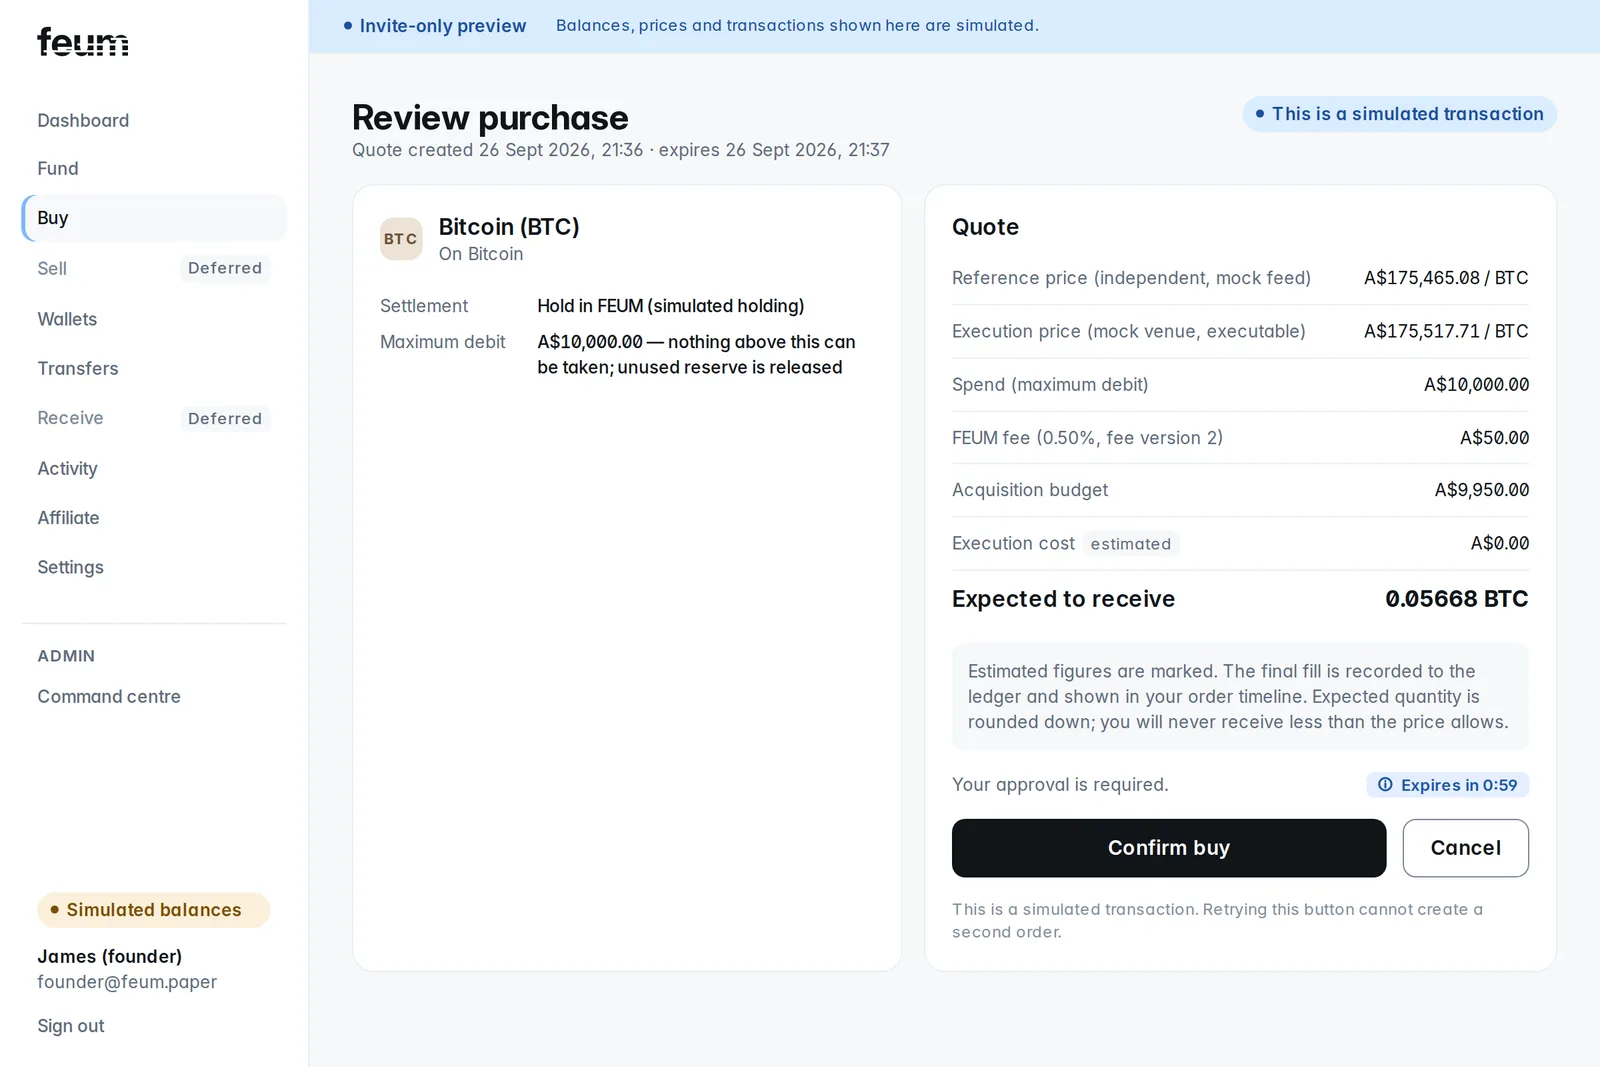Click the 'FEUM fee (0.50%, fee version 2)' label

(1087, 438)
